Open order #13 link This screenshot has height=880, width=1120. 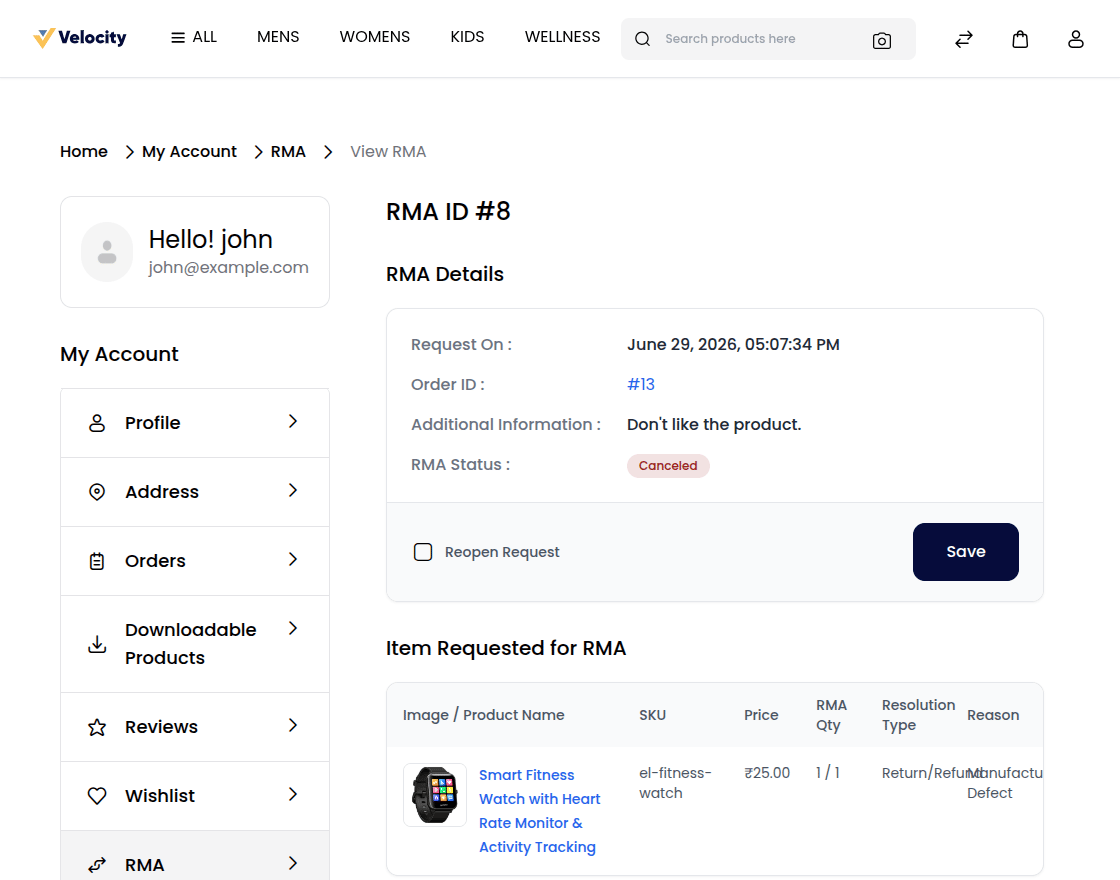pyautogui.click(x=641, y=384)
